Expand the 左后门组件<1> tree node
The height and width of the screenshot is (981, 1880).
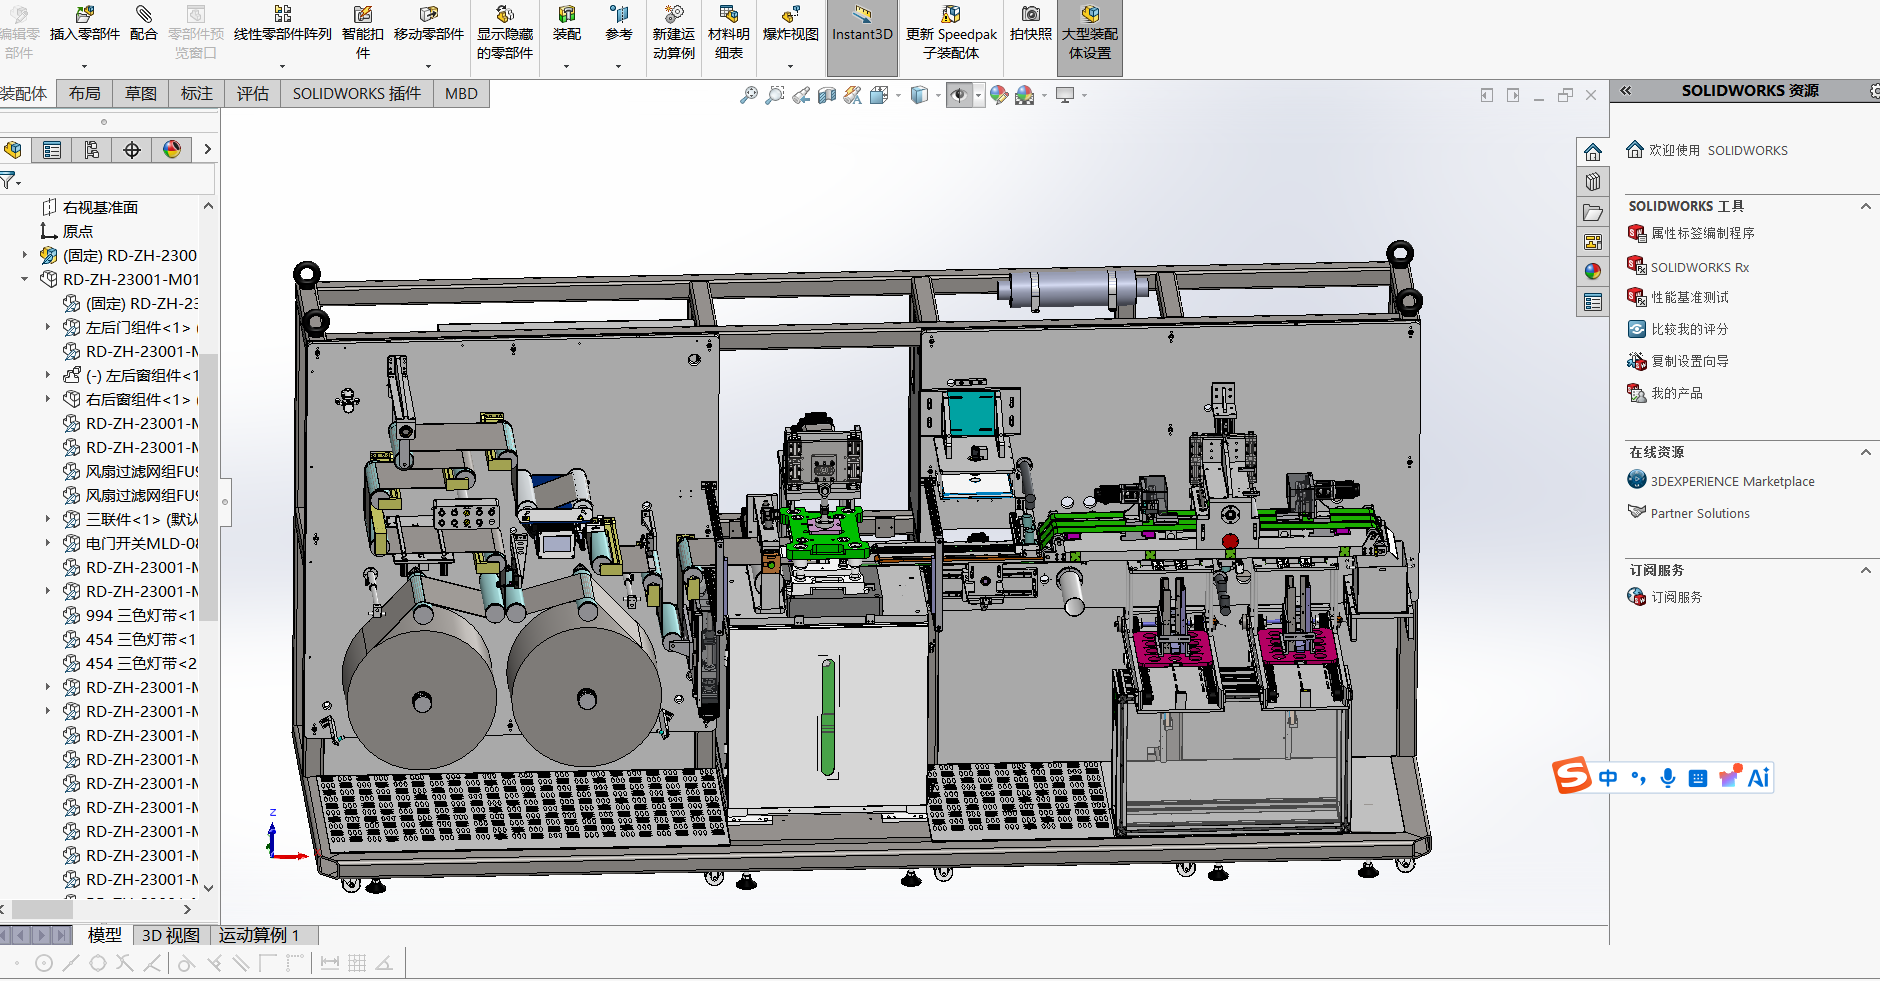(x=48, y=327)
